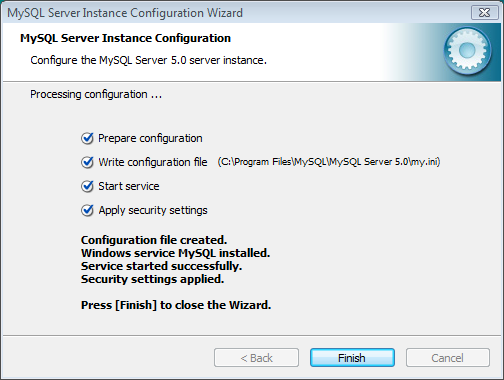Click the Finish button to close wizard
The width and height of the screenshot is (504, 380).
pos(352,358)
